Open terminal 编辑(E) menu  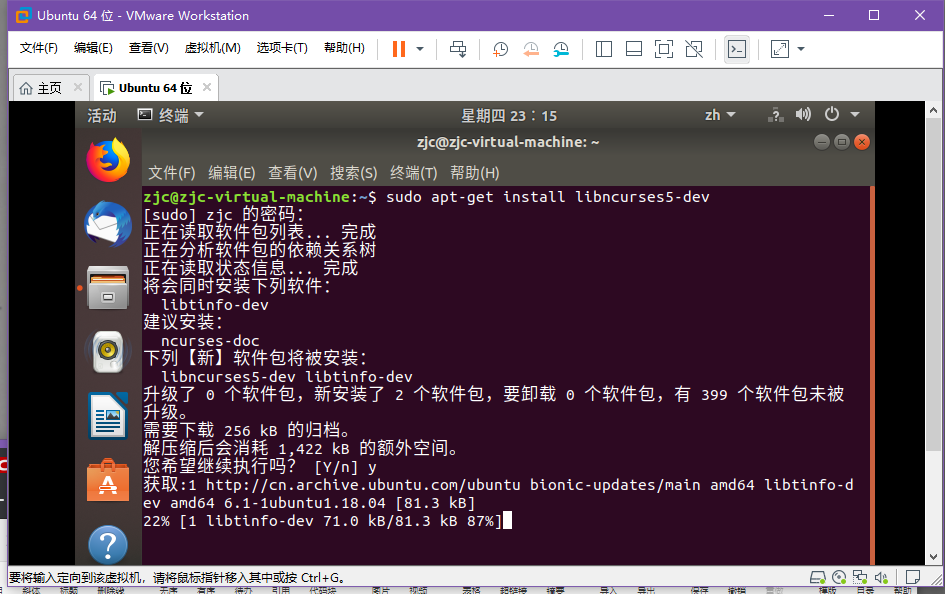(x=232, y=174)
